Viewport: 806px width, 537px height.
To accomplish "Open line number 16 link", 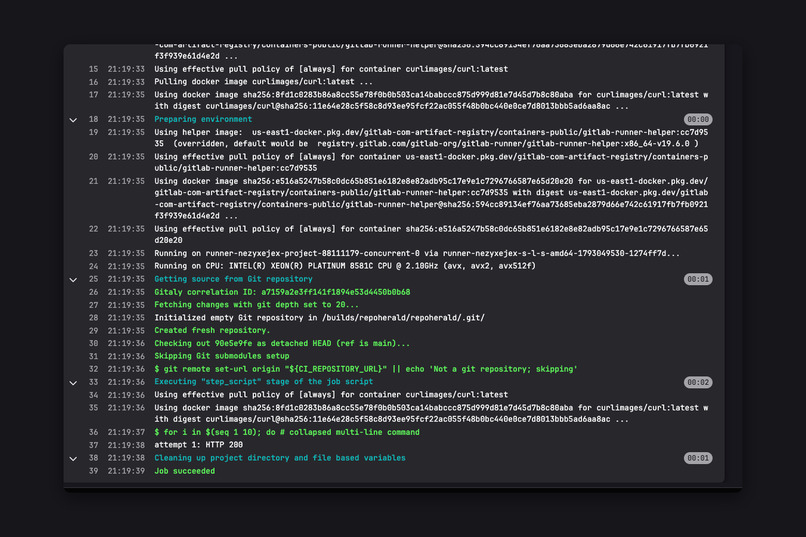I will [93, 82].
